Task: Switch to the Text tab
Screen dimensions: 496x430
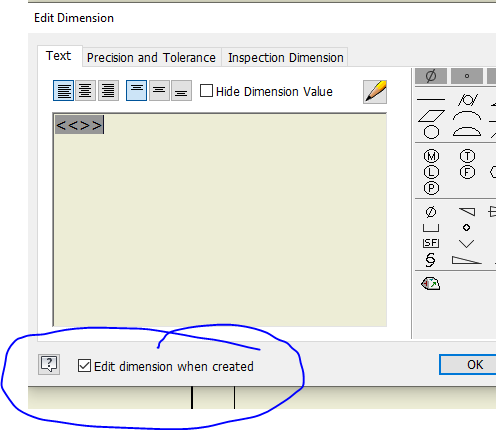Action: point(59,56)
